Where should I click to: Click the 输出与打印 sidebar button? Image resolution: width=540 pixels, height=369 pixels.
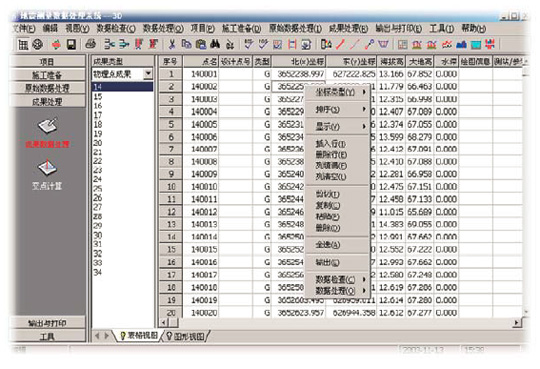click(x=47, y=323)
